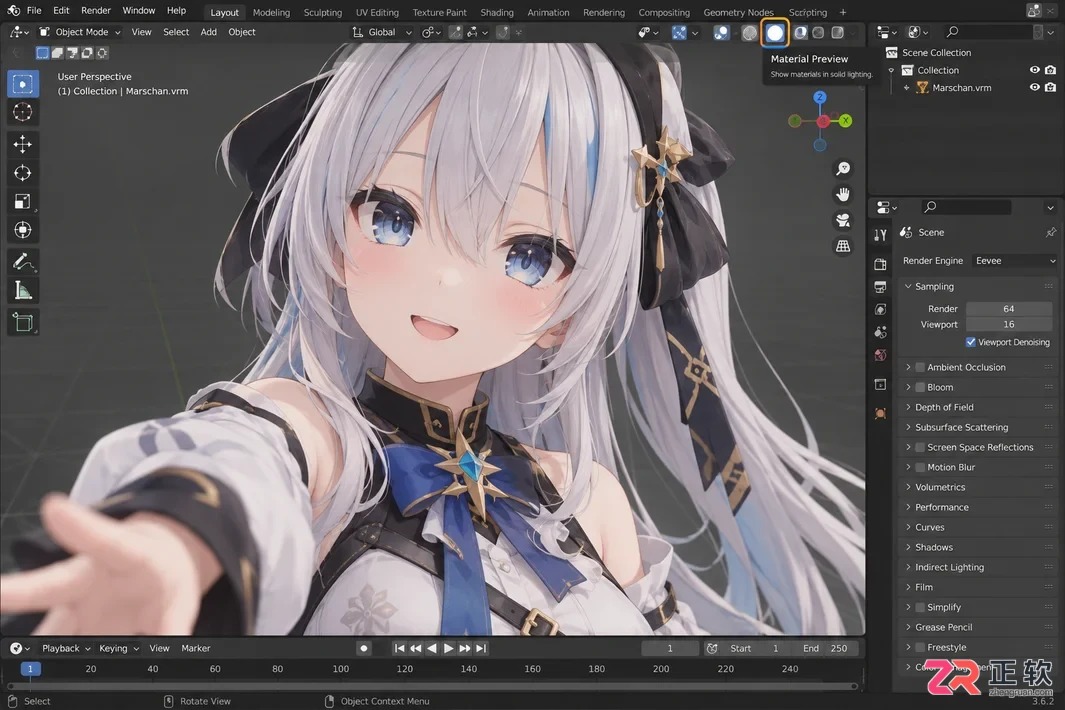The height and width of the screenshot is (710, 1065).
Task: Enable the Motion Blur checkbox
Action: click(x=920, y=467)
